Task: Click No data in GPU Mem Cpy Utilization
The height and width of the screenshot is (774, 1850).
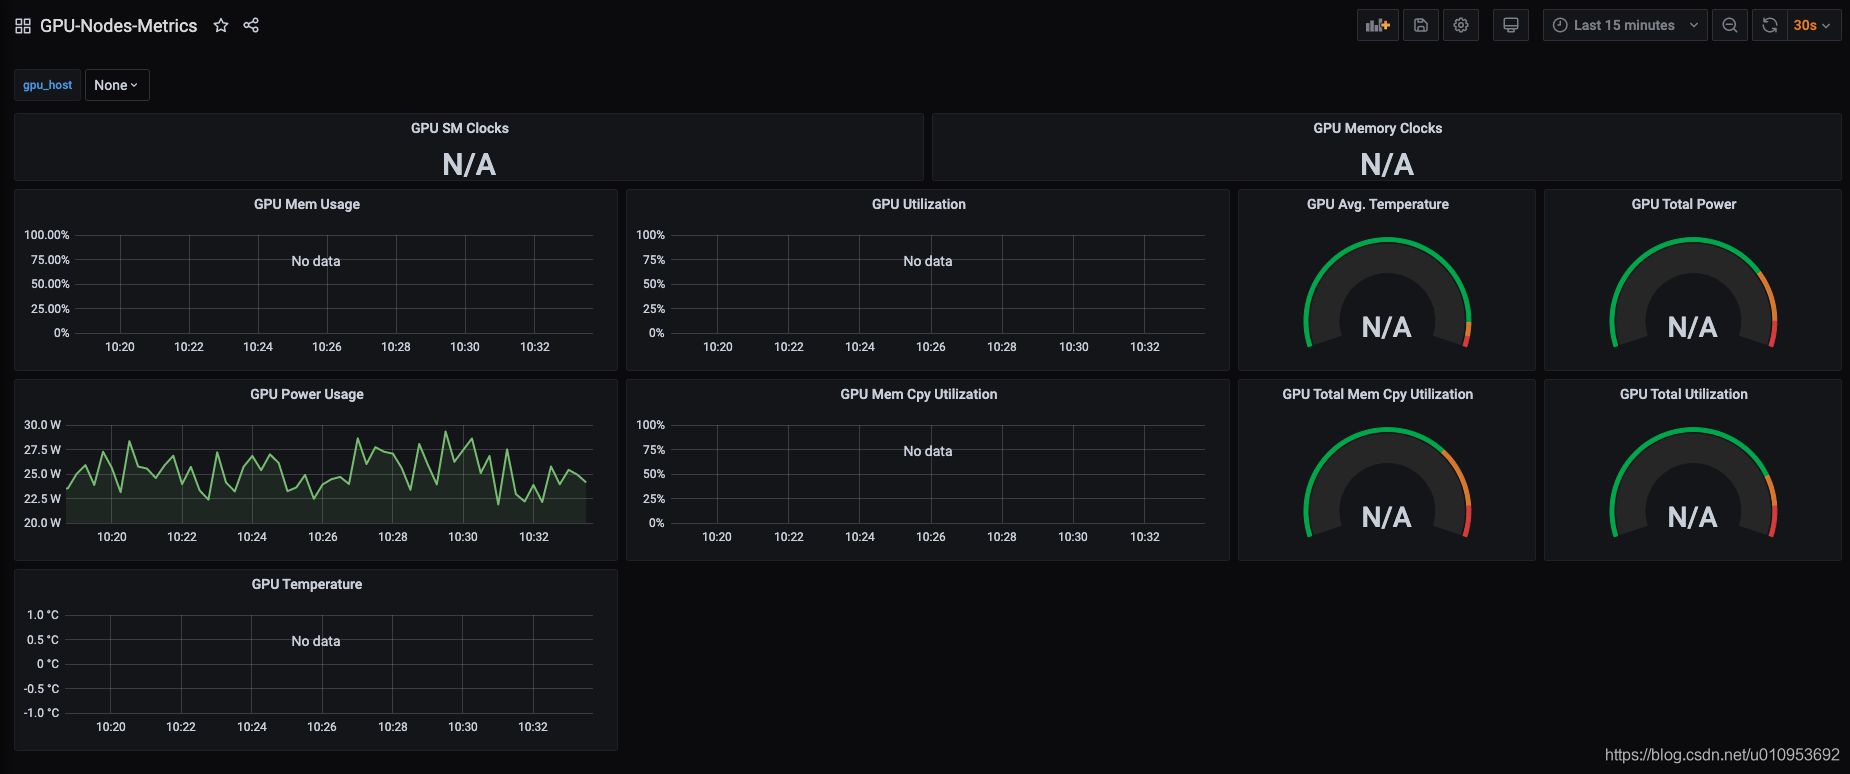Action: pos(928,451)
